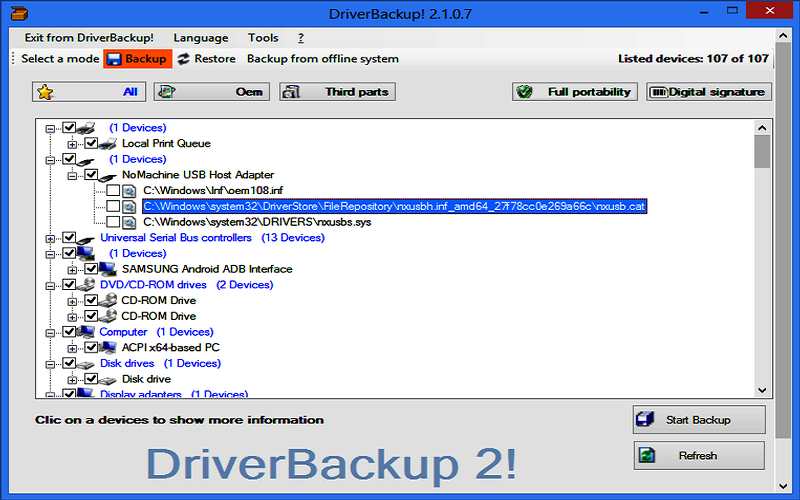Screen dimensions: 800x500
Task: Select the C:\Windows\system32\DRIVERS\nxusbs.sys row
Action: pyautogui.click(x=257, y=222)
